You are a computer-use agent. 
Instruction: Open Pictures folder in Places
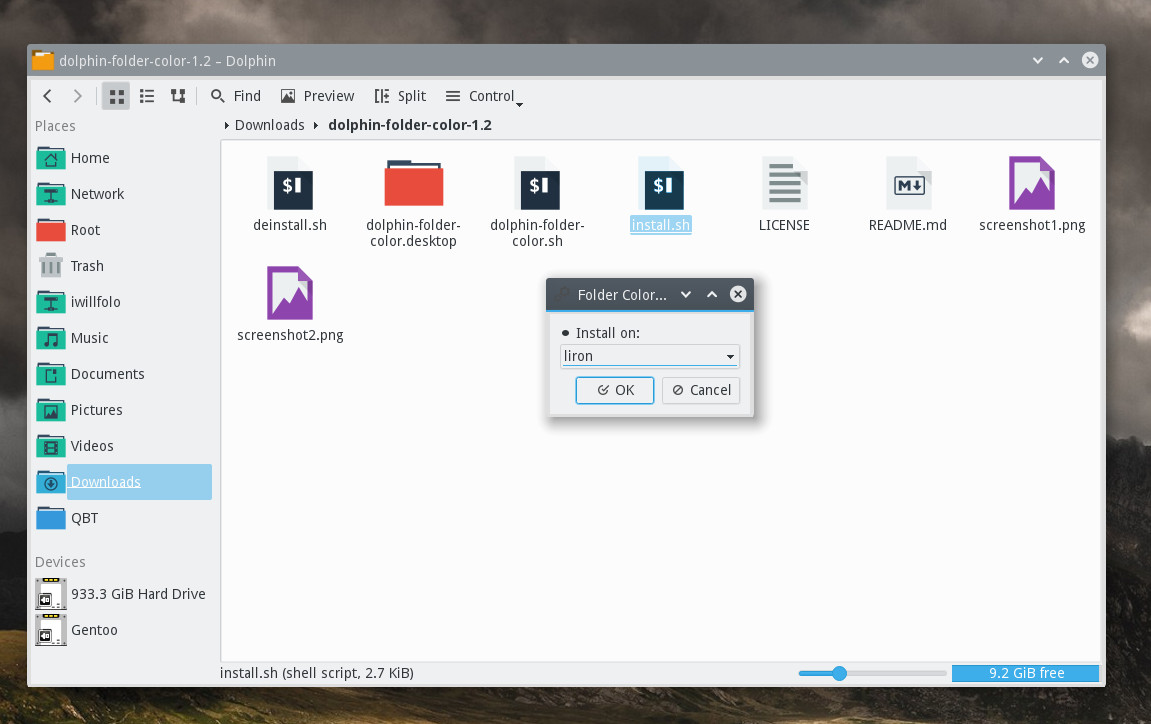(123, 410)
